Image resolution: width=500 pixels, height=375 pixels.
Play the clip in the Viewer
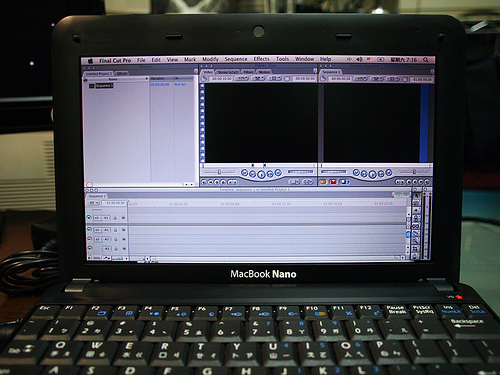point(261,174)
